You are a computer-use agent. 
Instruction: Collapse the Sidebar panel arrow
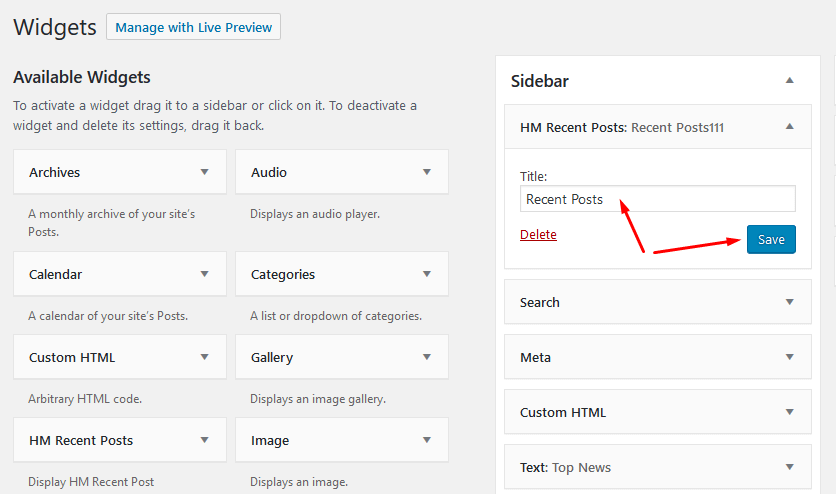[x=789, y=80]
